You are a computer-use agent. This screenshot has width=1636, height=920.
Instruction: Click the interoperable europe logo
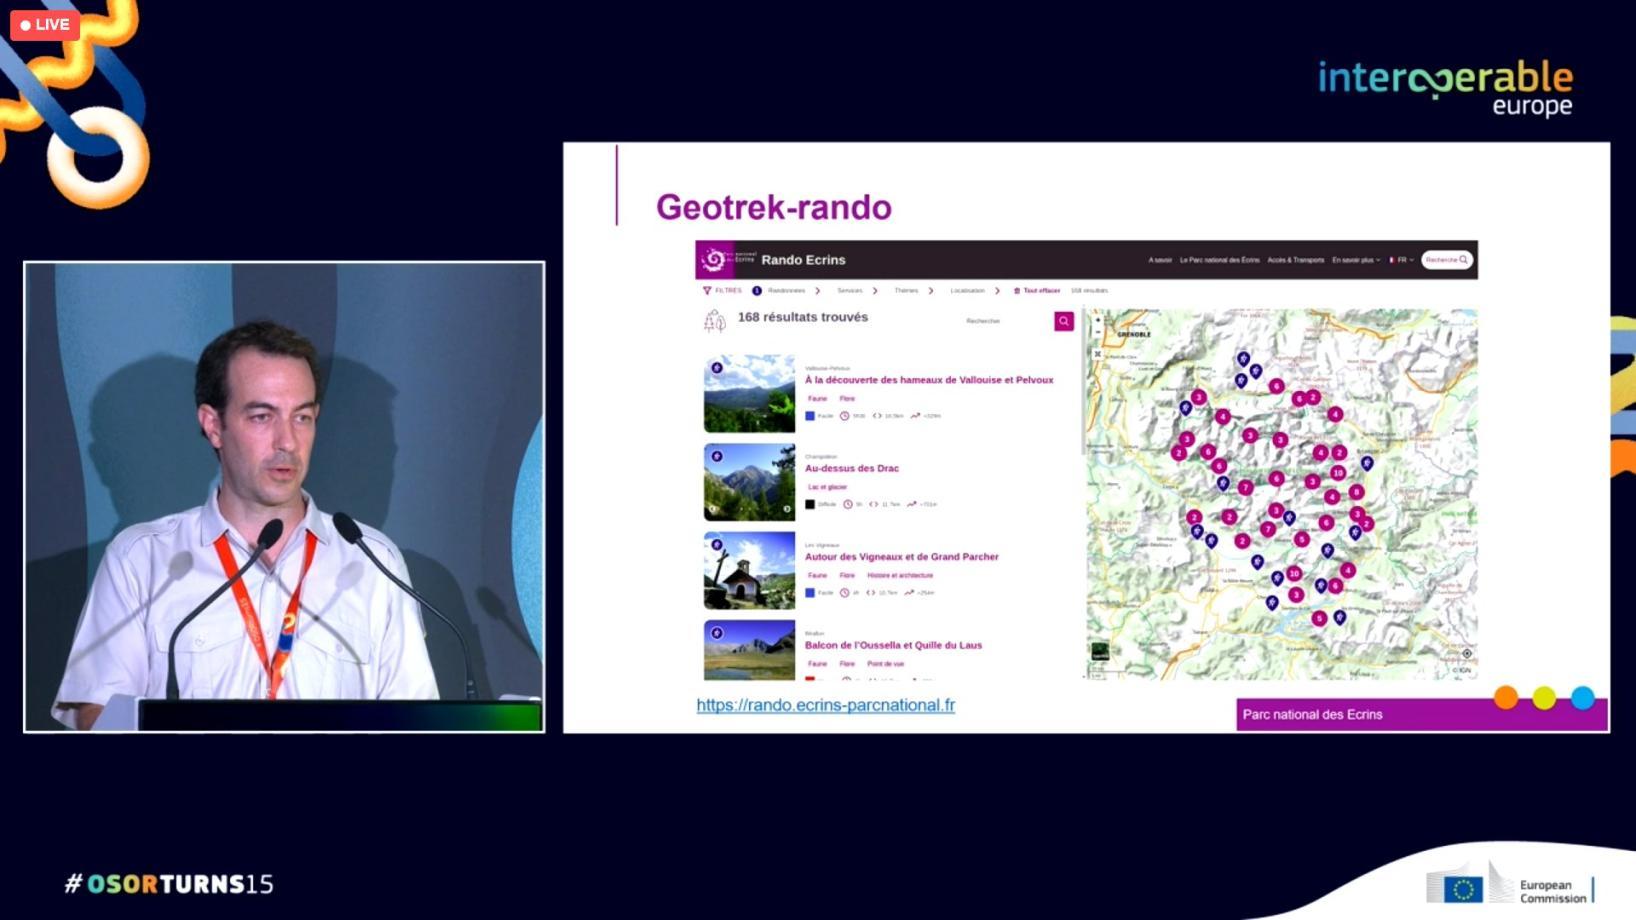1445,88
